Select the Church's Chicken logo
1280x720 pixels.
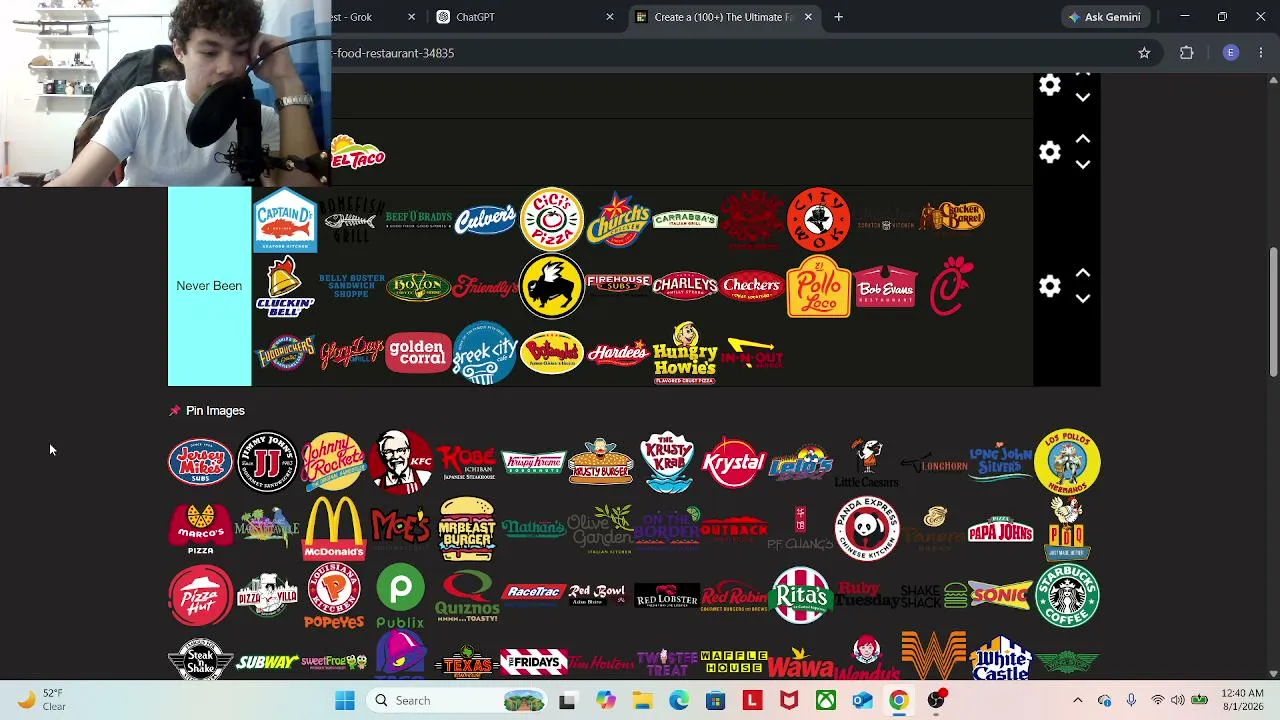click(x=618, y=219)
